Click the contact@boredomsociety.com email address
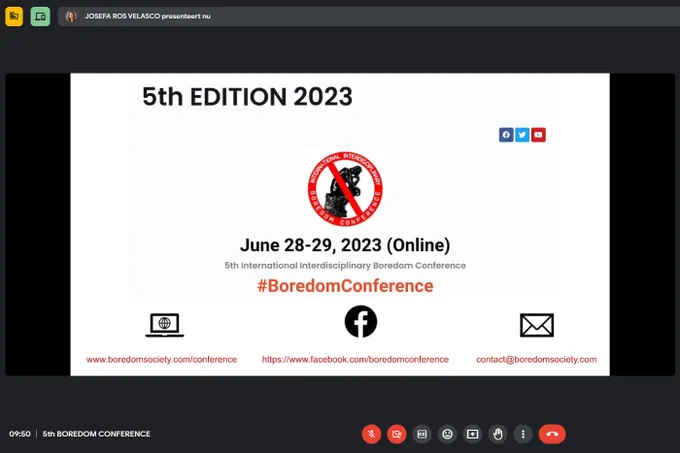This screenshot has width=680, height=453. [x=536, y=359]
